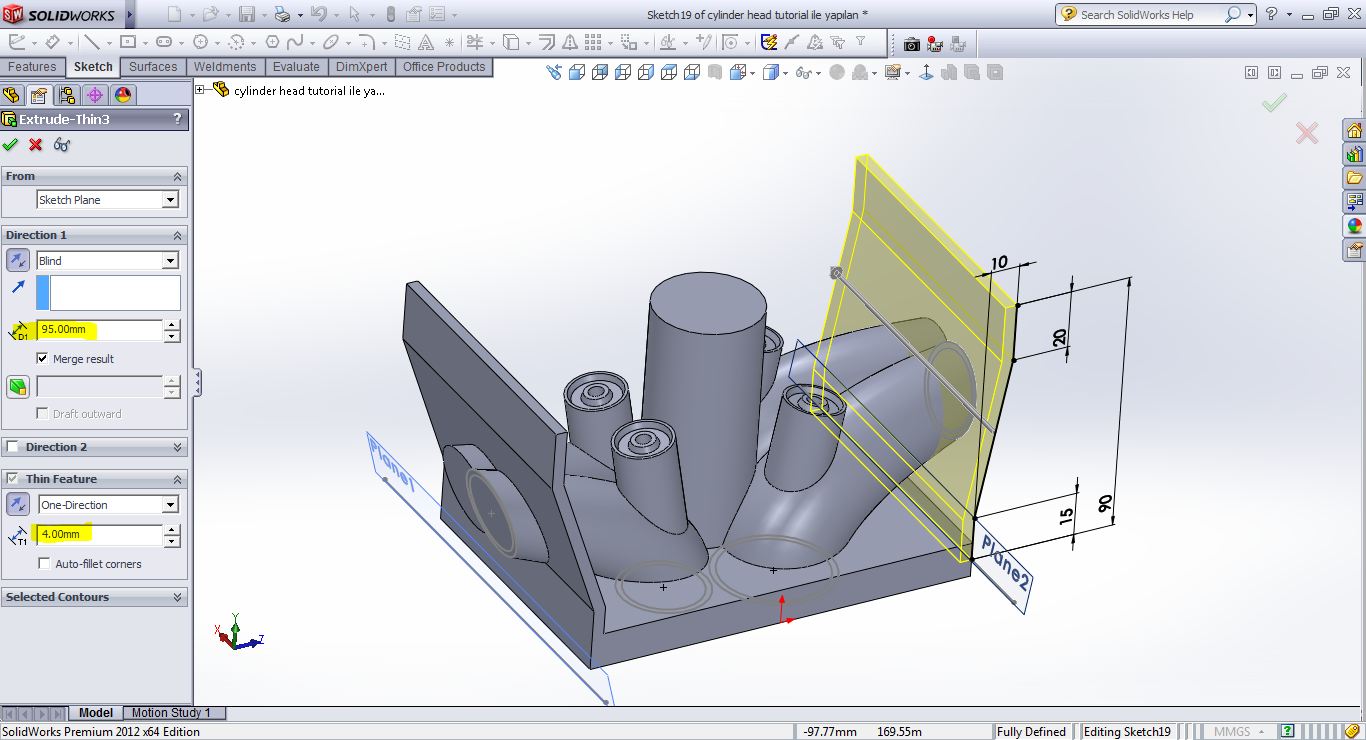Enable Auto-fillet corners checkbox
This screenshot has width=1366, height=740.
point(44,564)
